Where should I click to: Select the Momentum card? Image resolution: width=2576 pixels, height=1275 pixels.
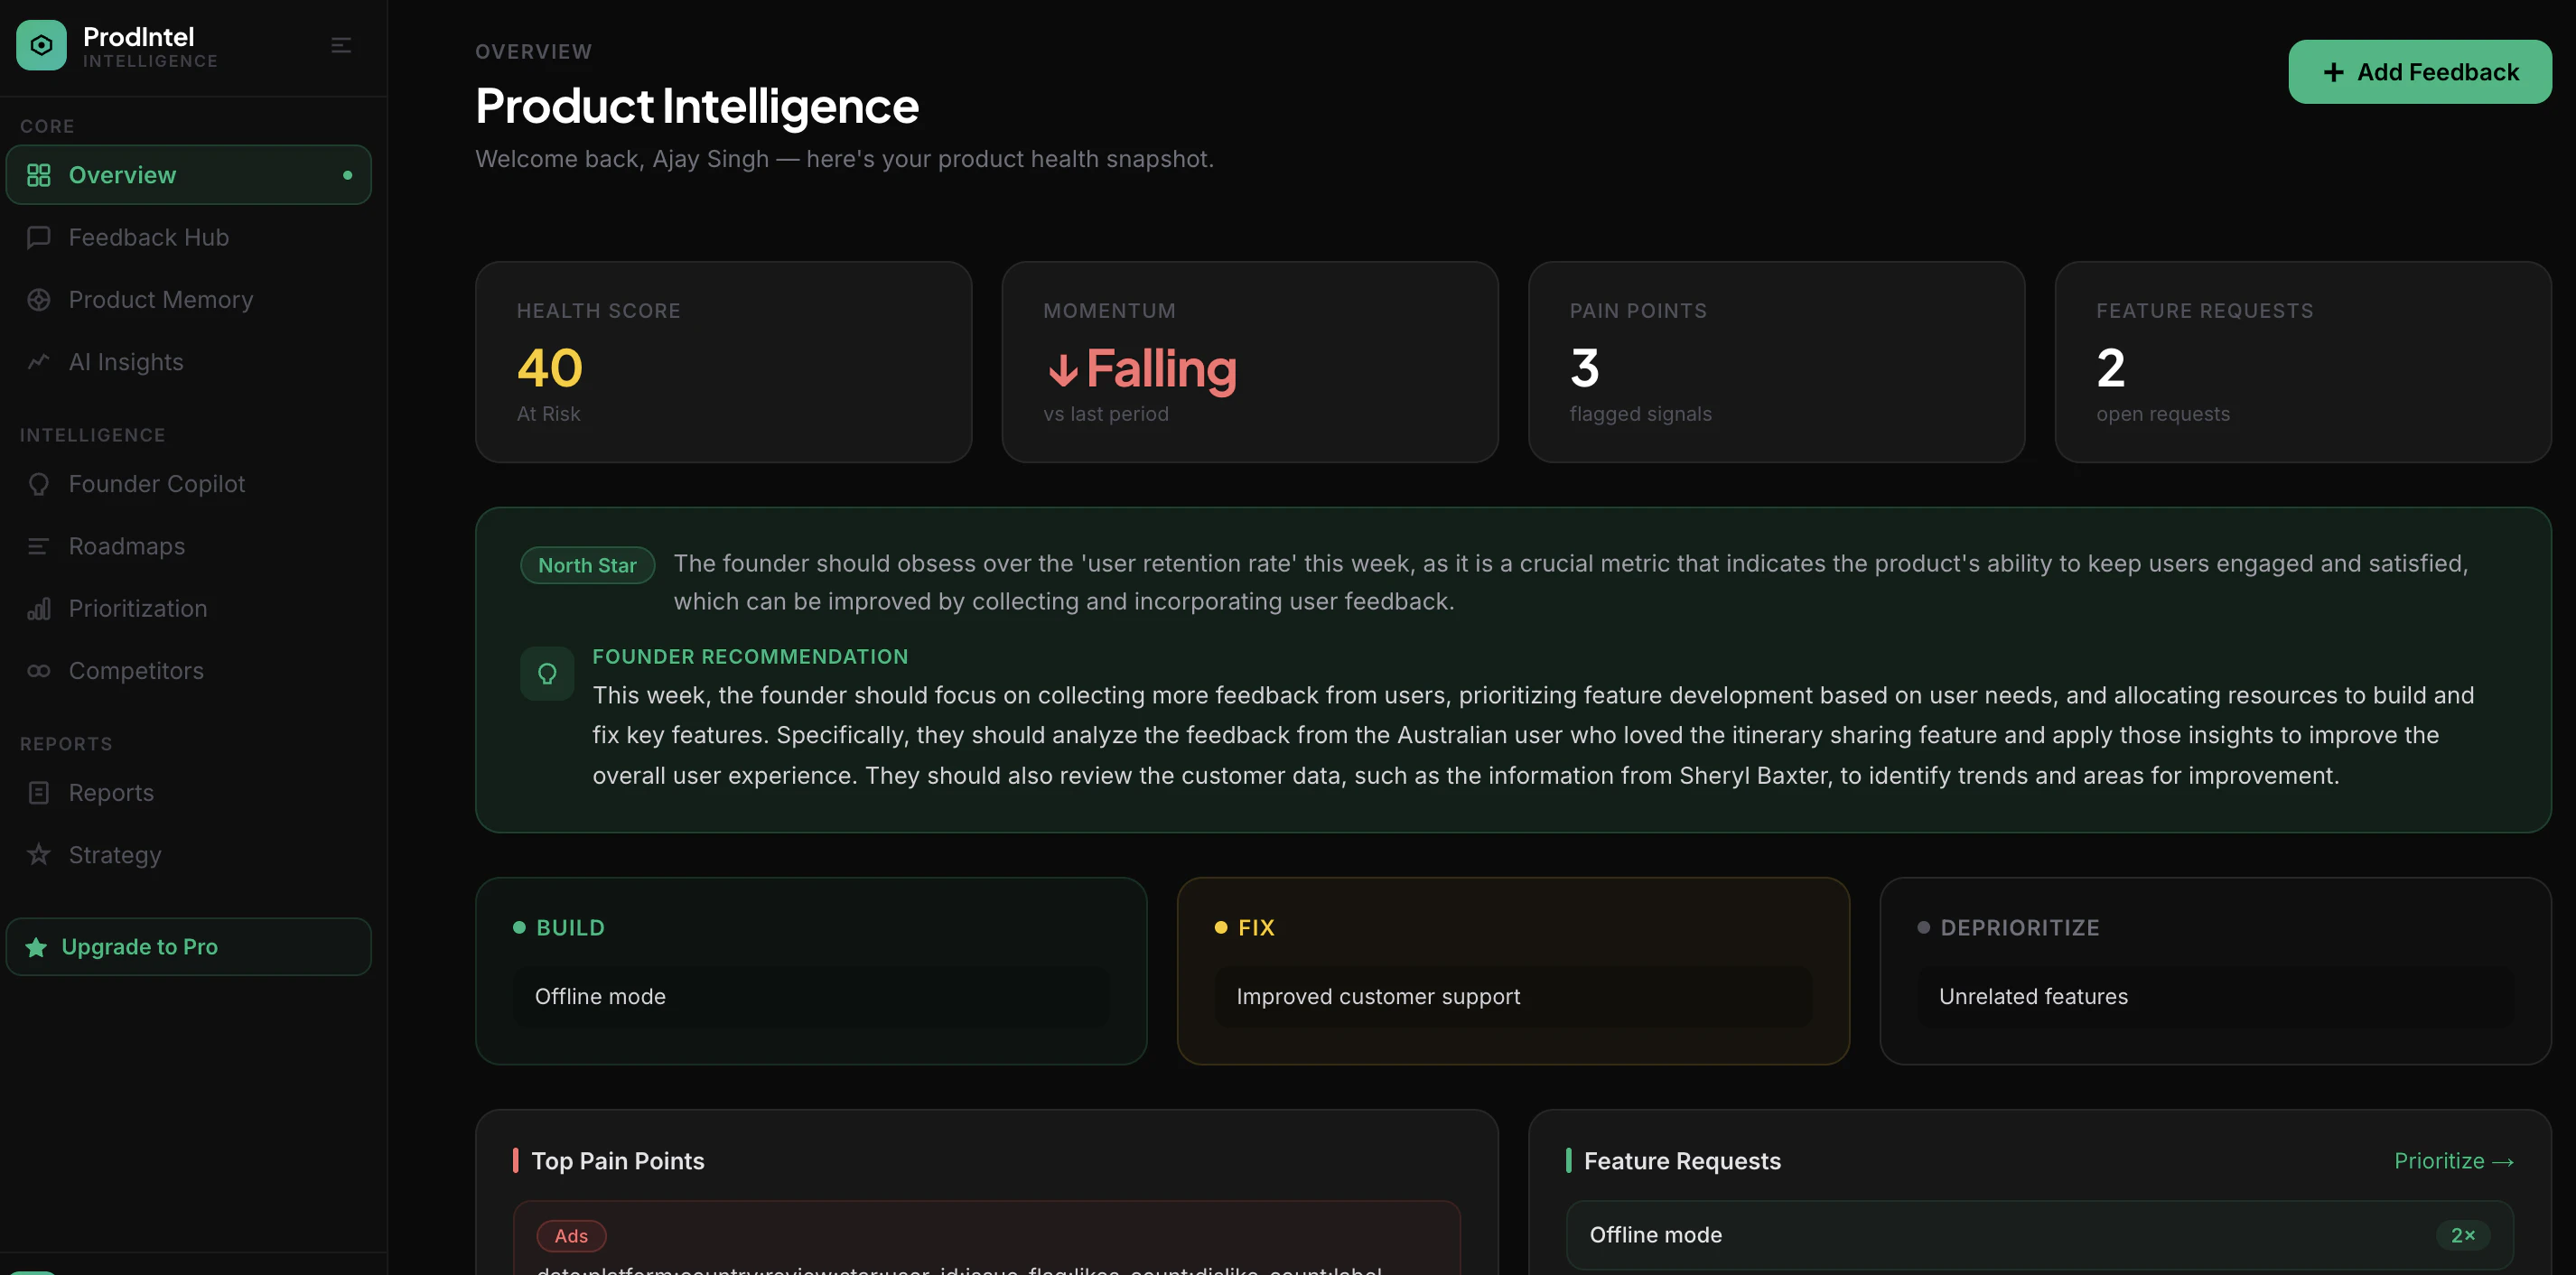[1249, 362]
